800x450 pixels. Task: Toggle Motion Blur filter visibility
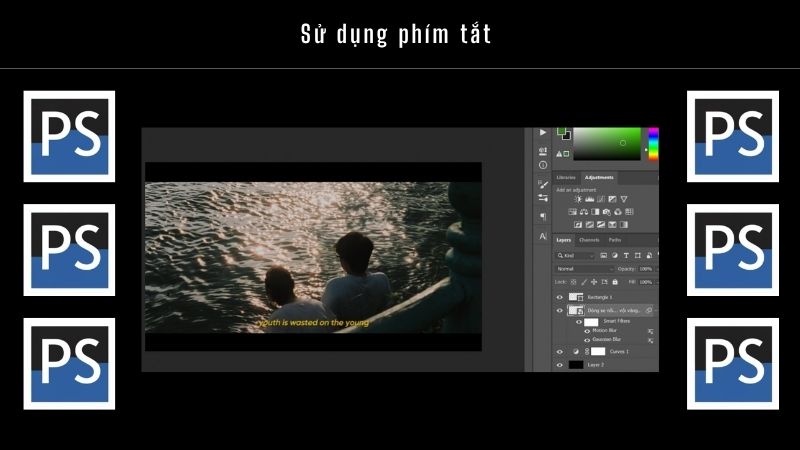pyautogui.click(x=587, y=331)
